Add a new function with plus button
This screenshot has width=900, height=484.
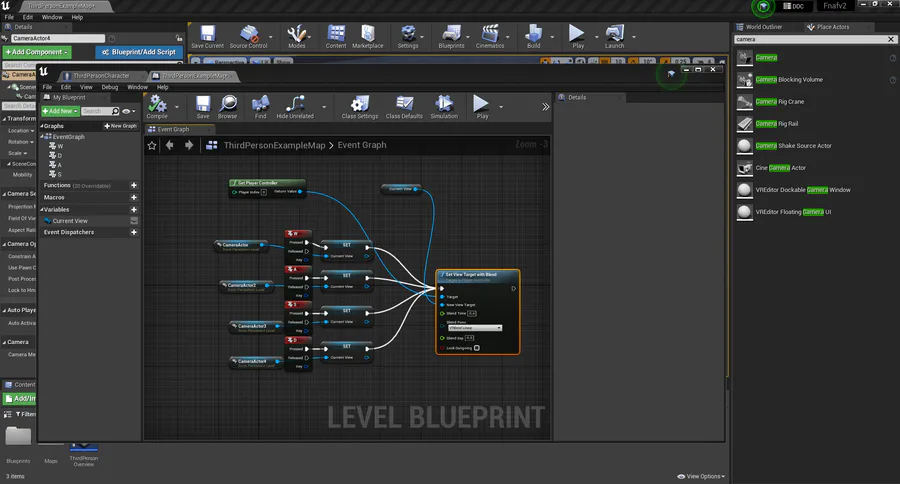[134, 185]
